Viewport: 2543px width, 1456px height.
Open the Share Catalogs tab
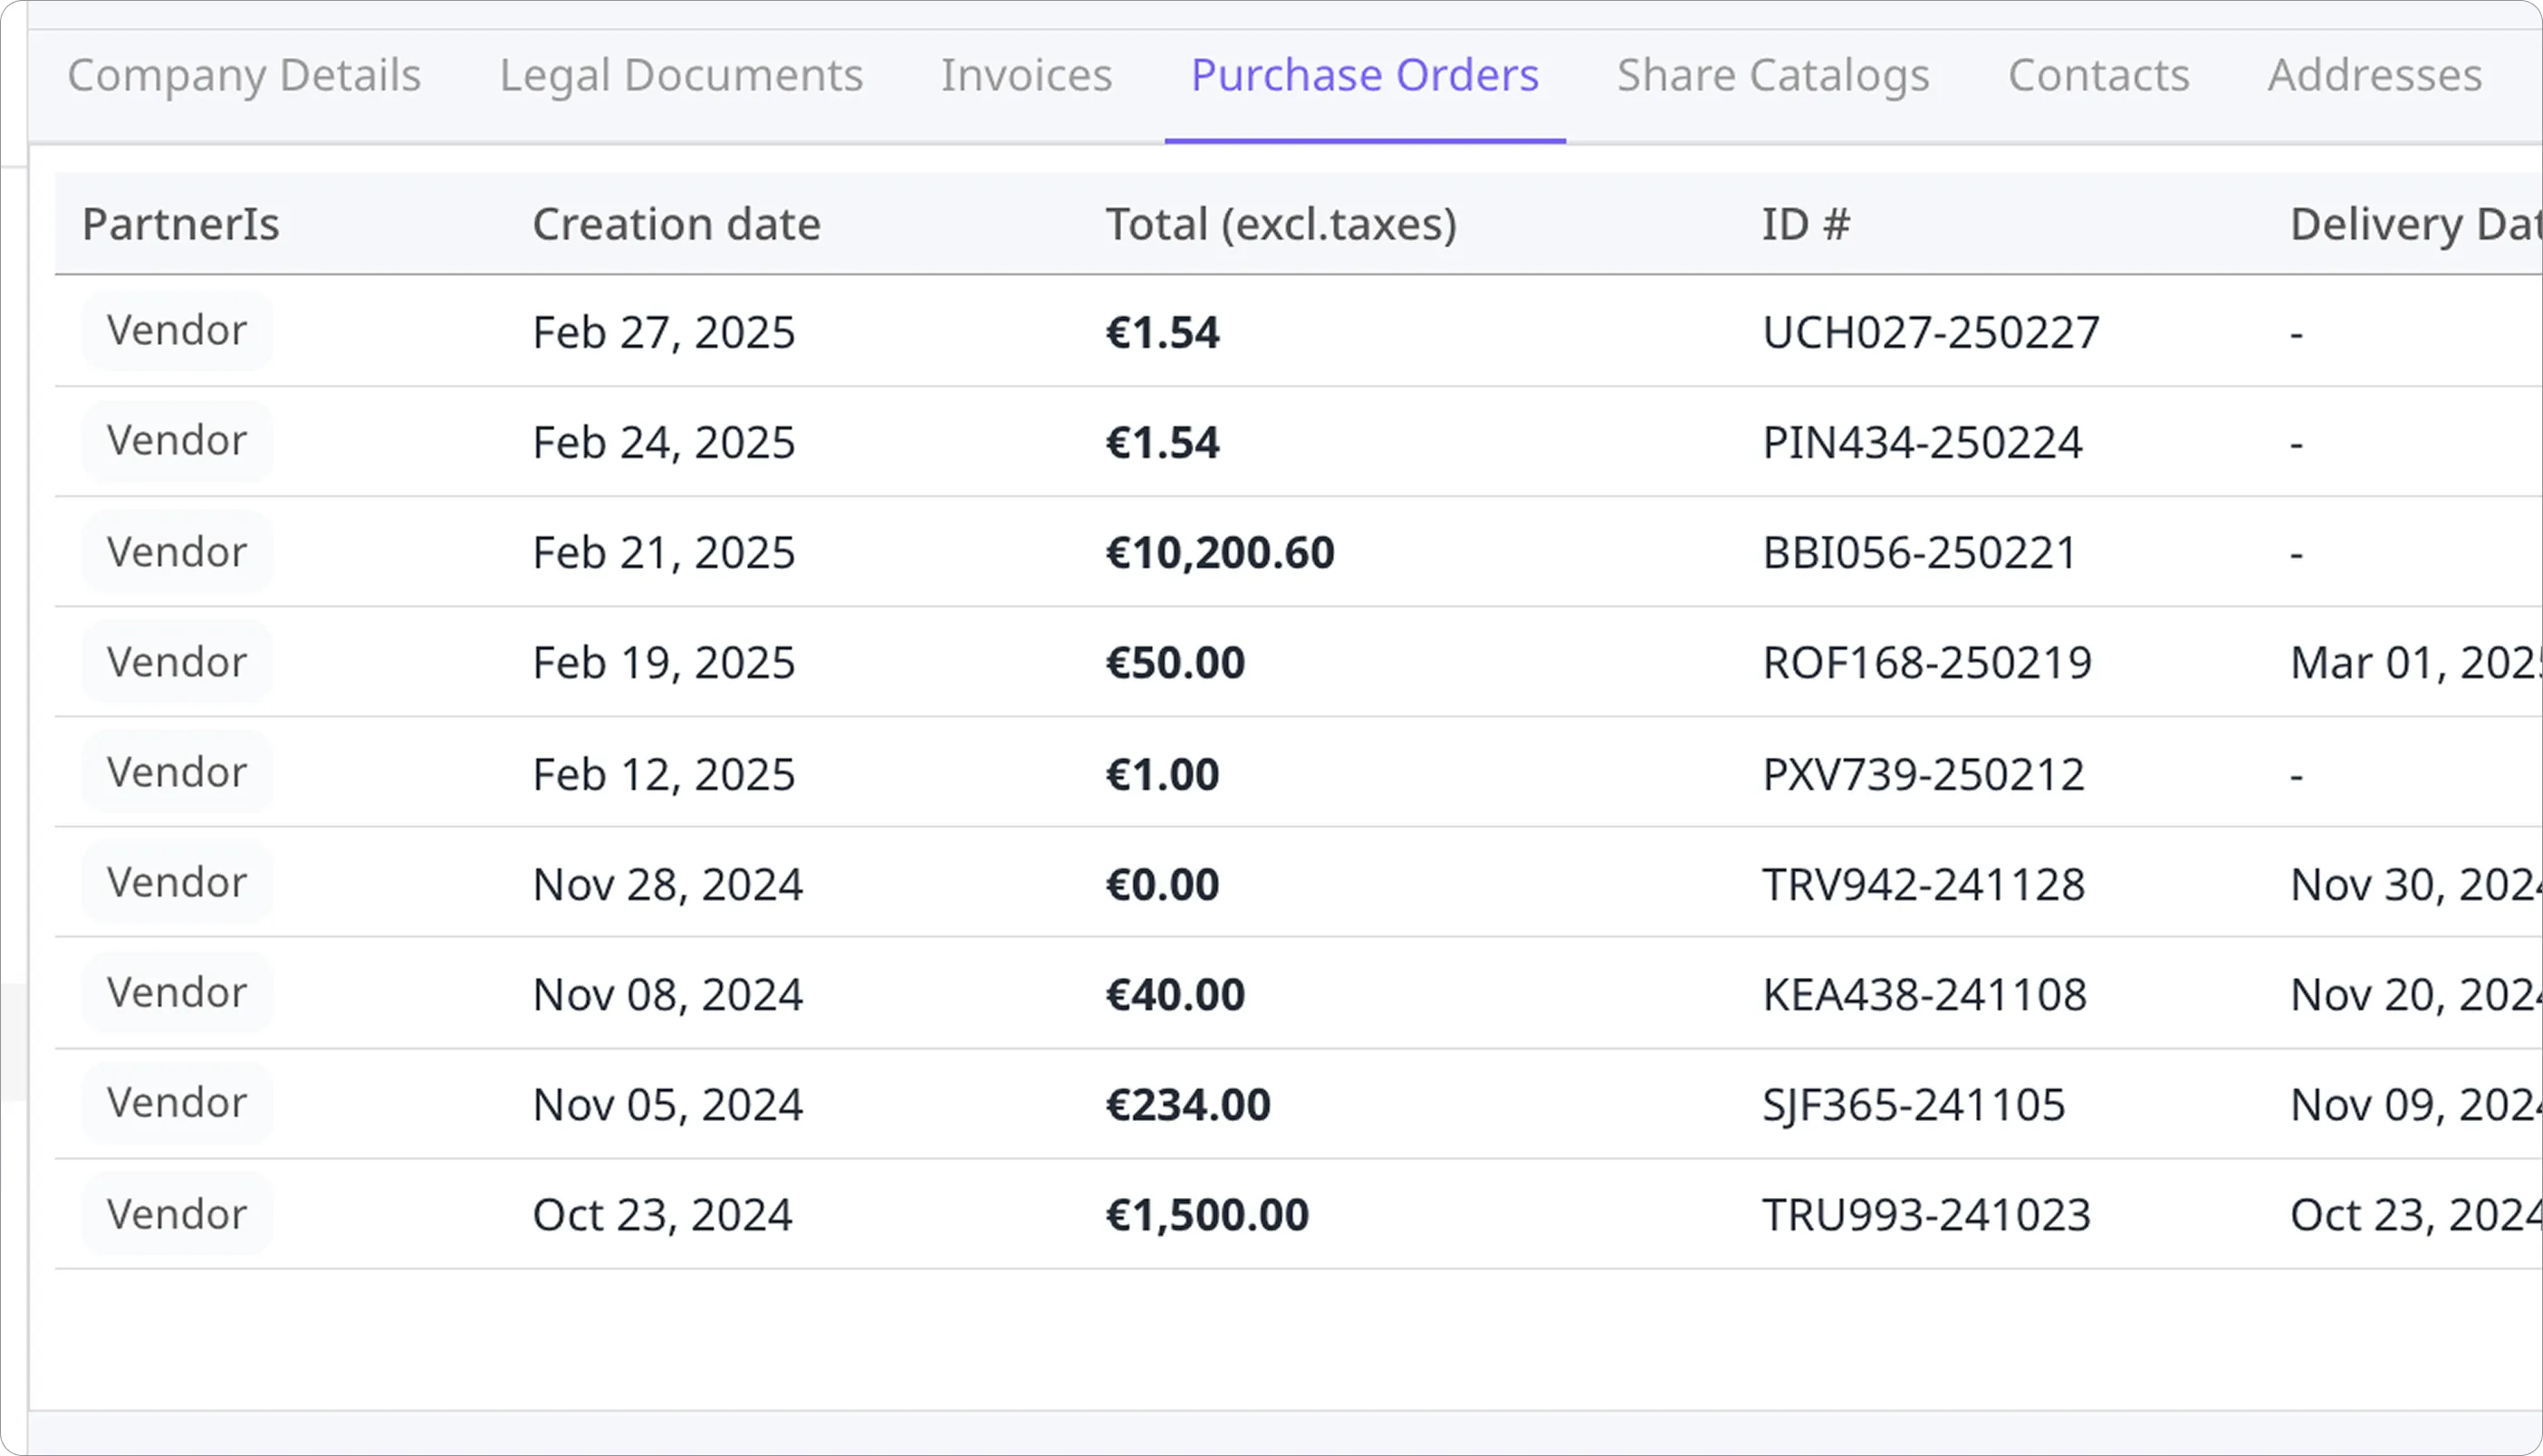(x=1773, y=76)
